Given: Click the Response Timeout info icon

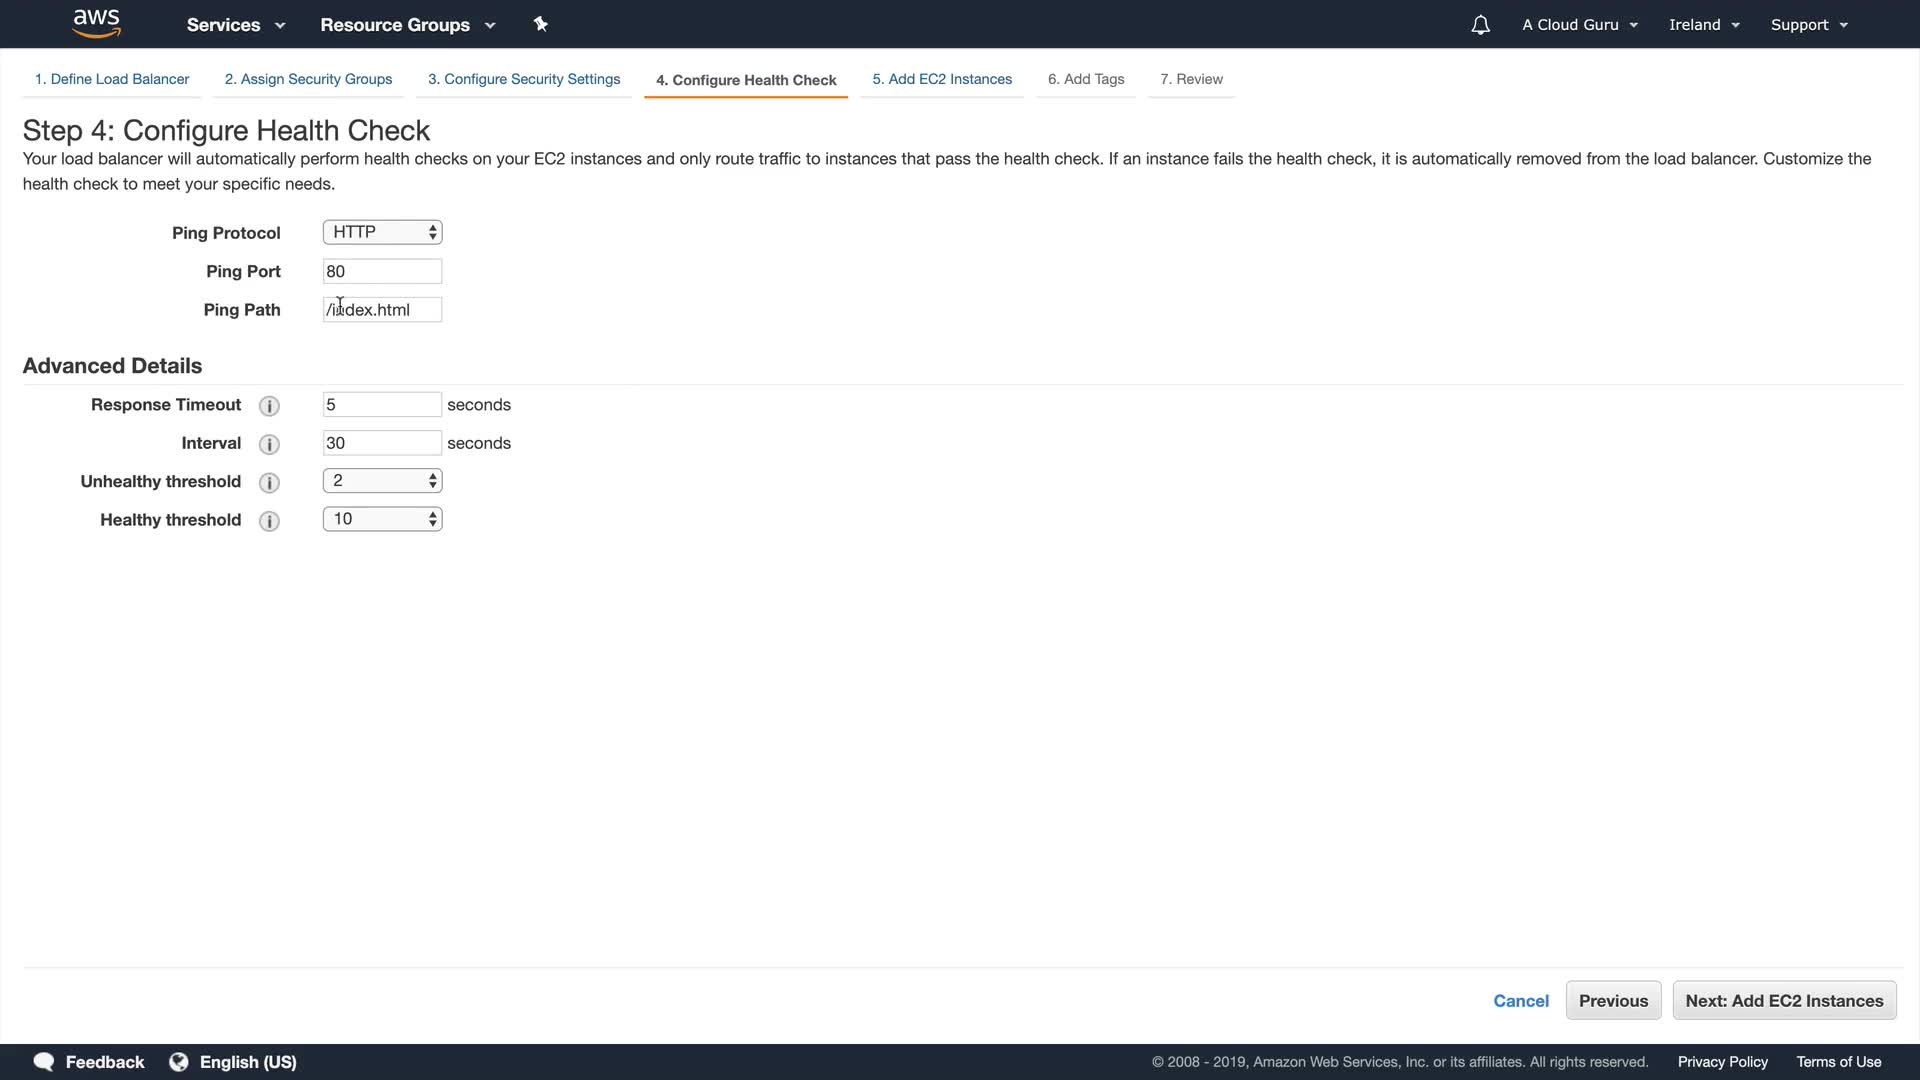Looking at the screenshot, I should point(269,406).
